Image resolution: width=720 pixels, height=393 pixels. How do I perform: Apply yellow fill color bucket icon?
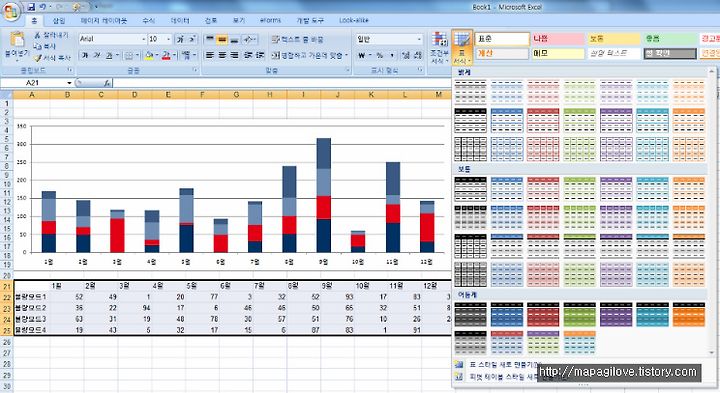click(x=149, y=56)
